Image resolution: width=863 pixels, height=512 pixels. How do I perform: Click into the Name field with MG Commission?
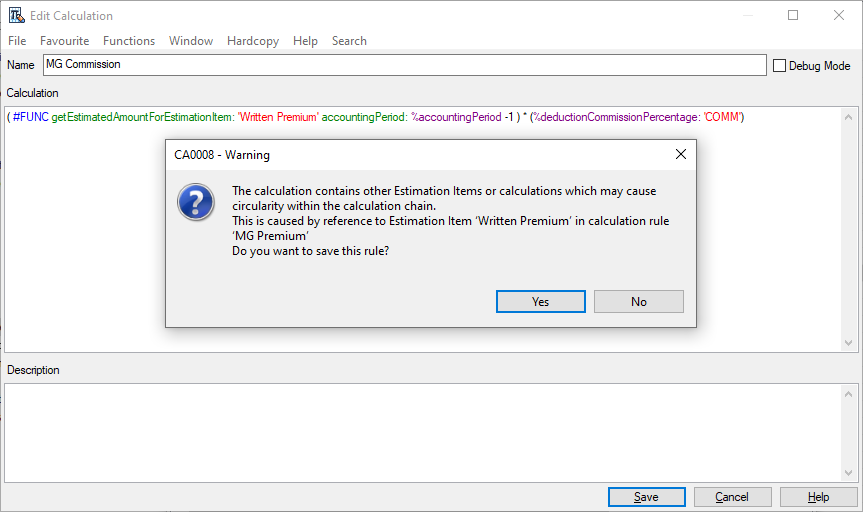coord(404,65)
